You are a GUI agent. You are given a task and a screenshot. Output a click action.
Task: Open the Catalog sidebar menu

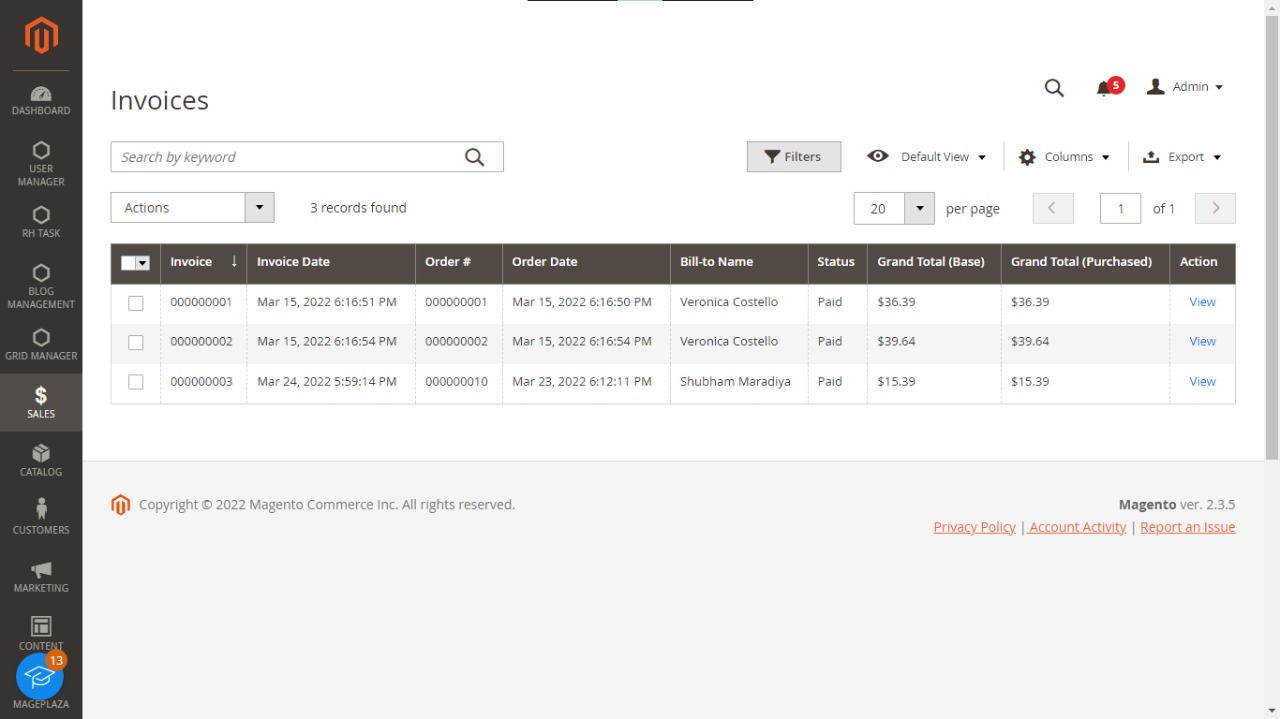pos(41,460)
